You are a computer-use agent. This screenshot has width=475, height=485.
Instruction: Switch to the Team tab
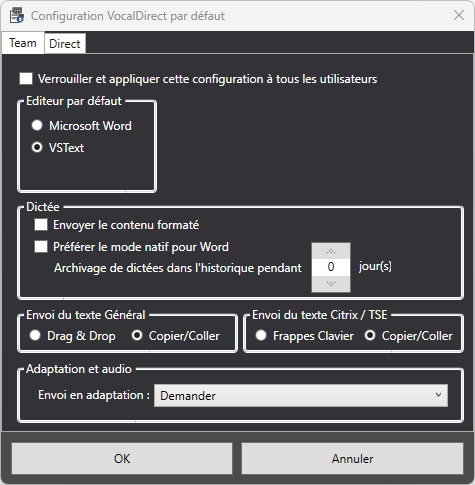(x=23, y=43)
